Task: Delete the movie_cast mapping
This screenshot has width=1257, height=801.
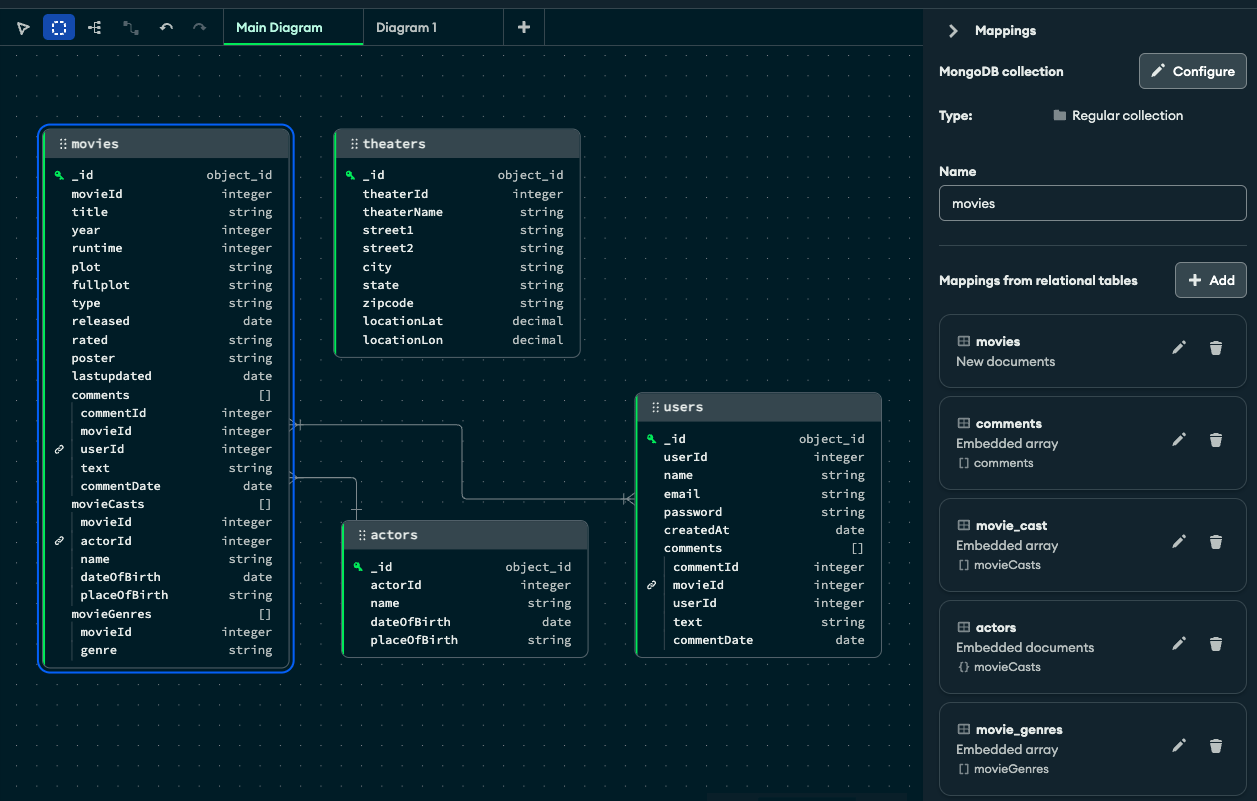Action: point(1216,542)
